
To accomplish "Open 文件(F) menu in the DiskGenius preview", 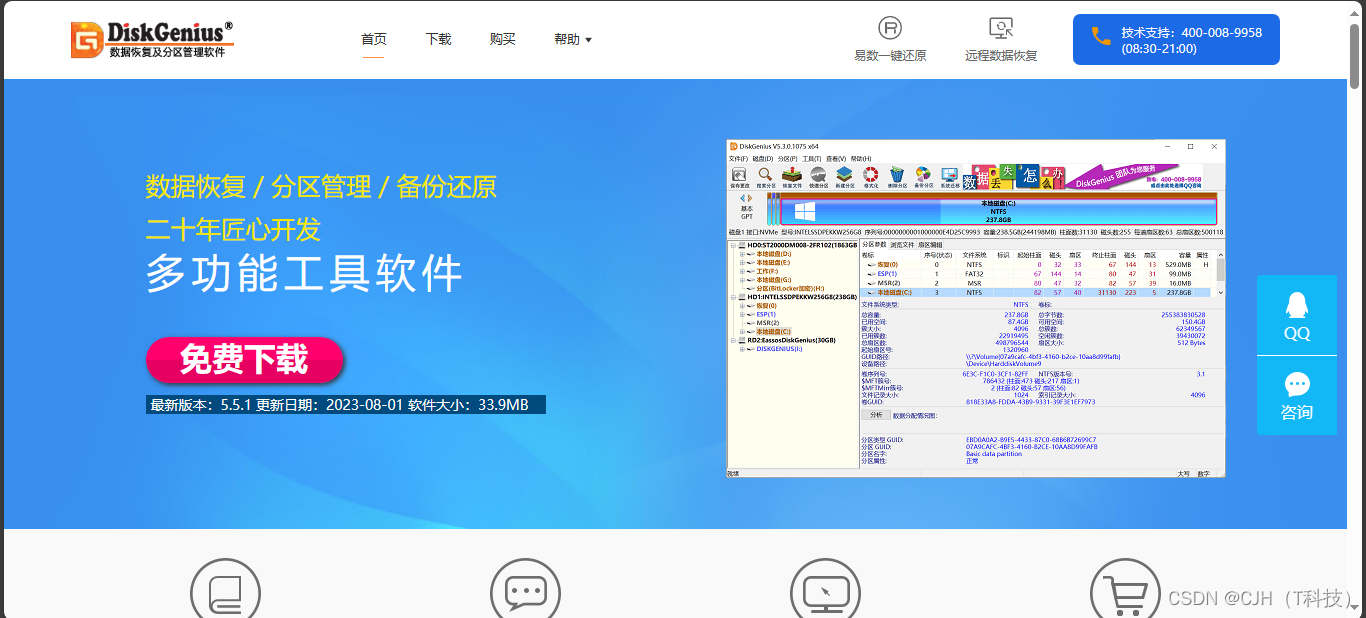I will [x=738, y=158].
